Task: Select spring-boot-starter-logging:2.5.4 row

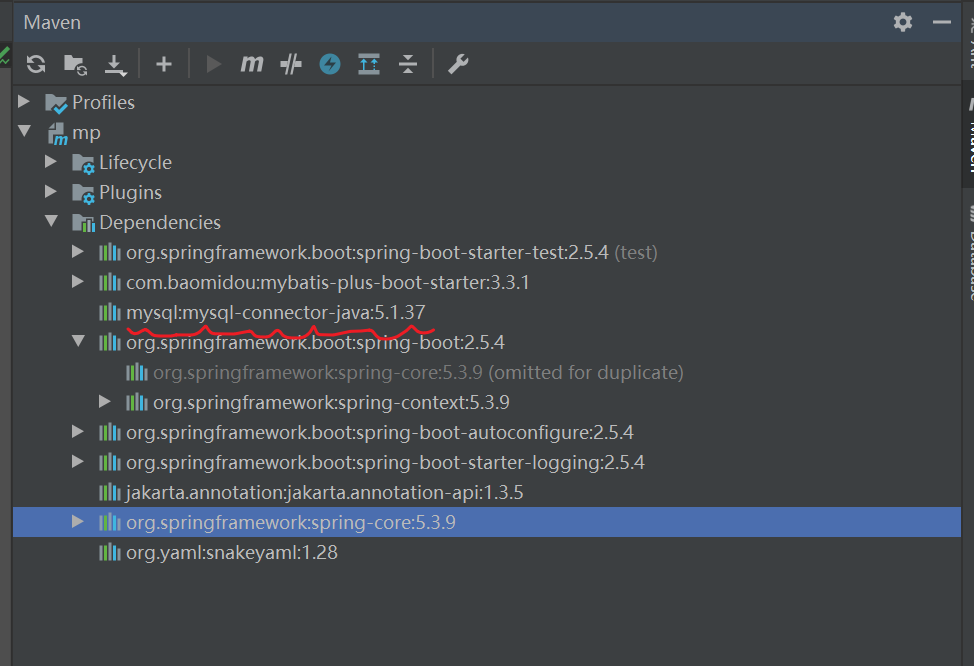Action: pyautogui.click(x=487, y=462)
